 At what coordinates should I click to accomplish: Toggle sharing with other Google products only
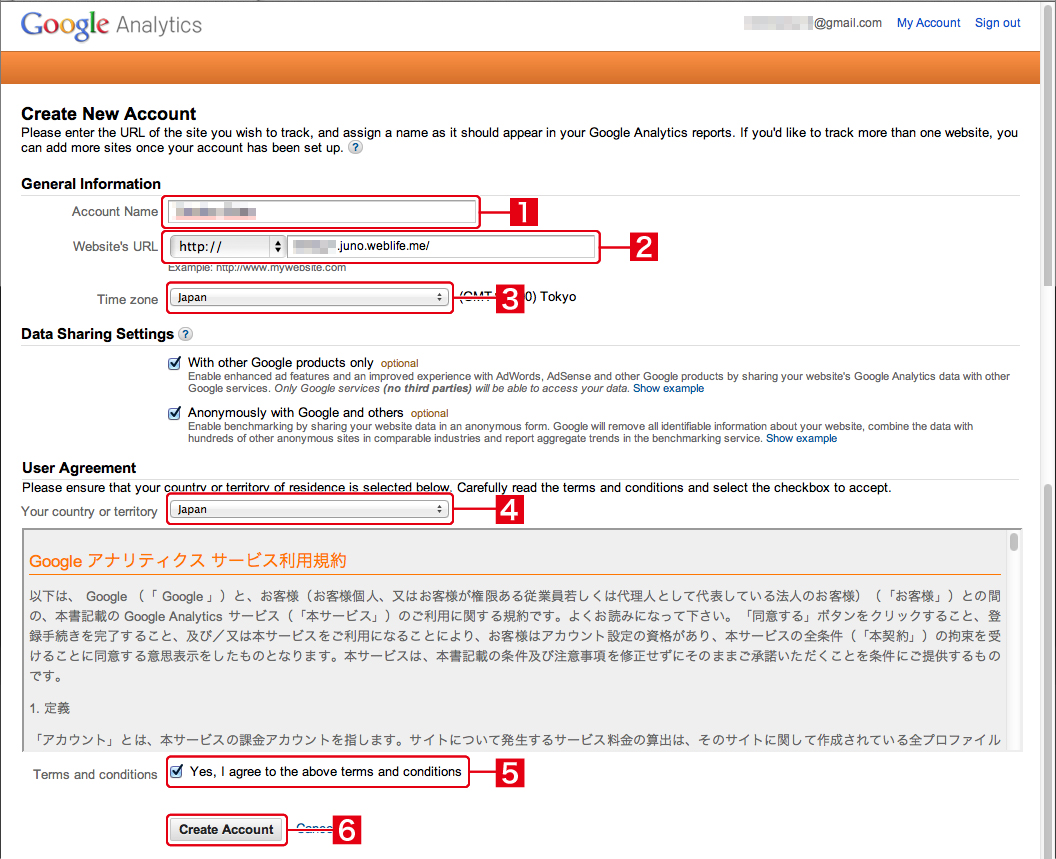point(174,363)
